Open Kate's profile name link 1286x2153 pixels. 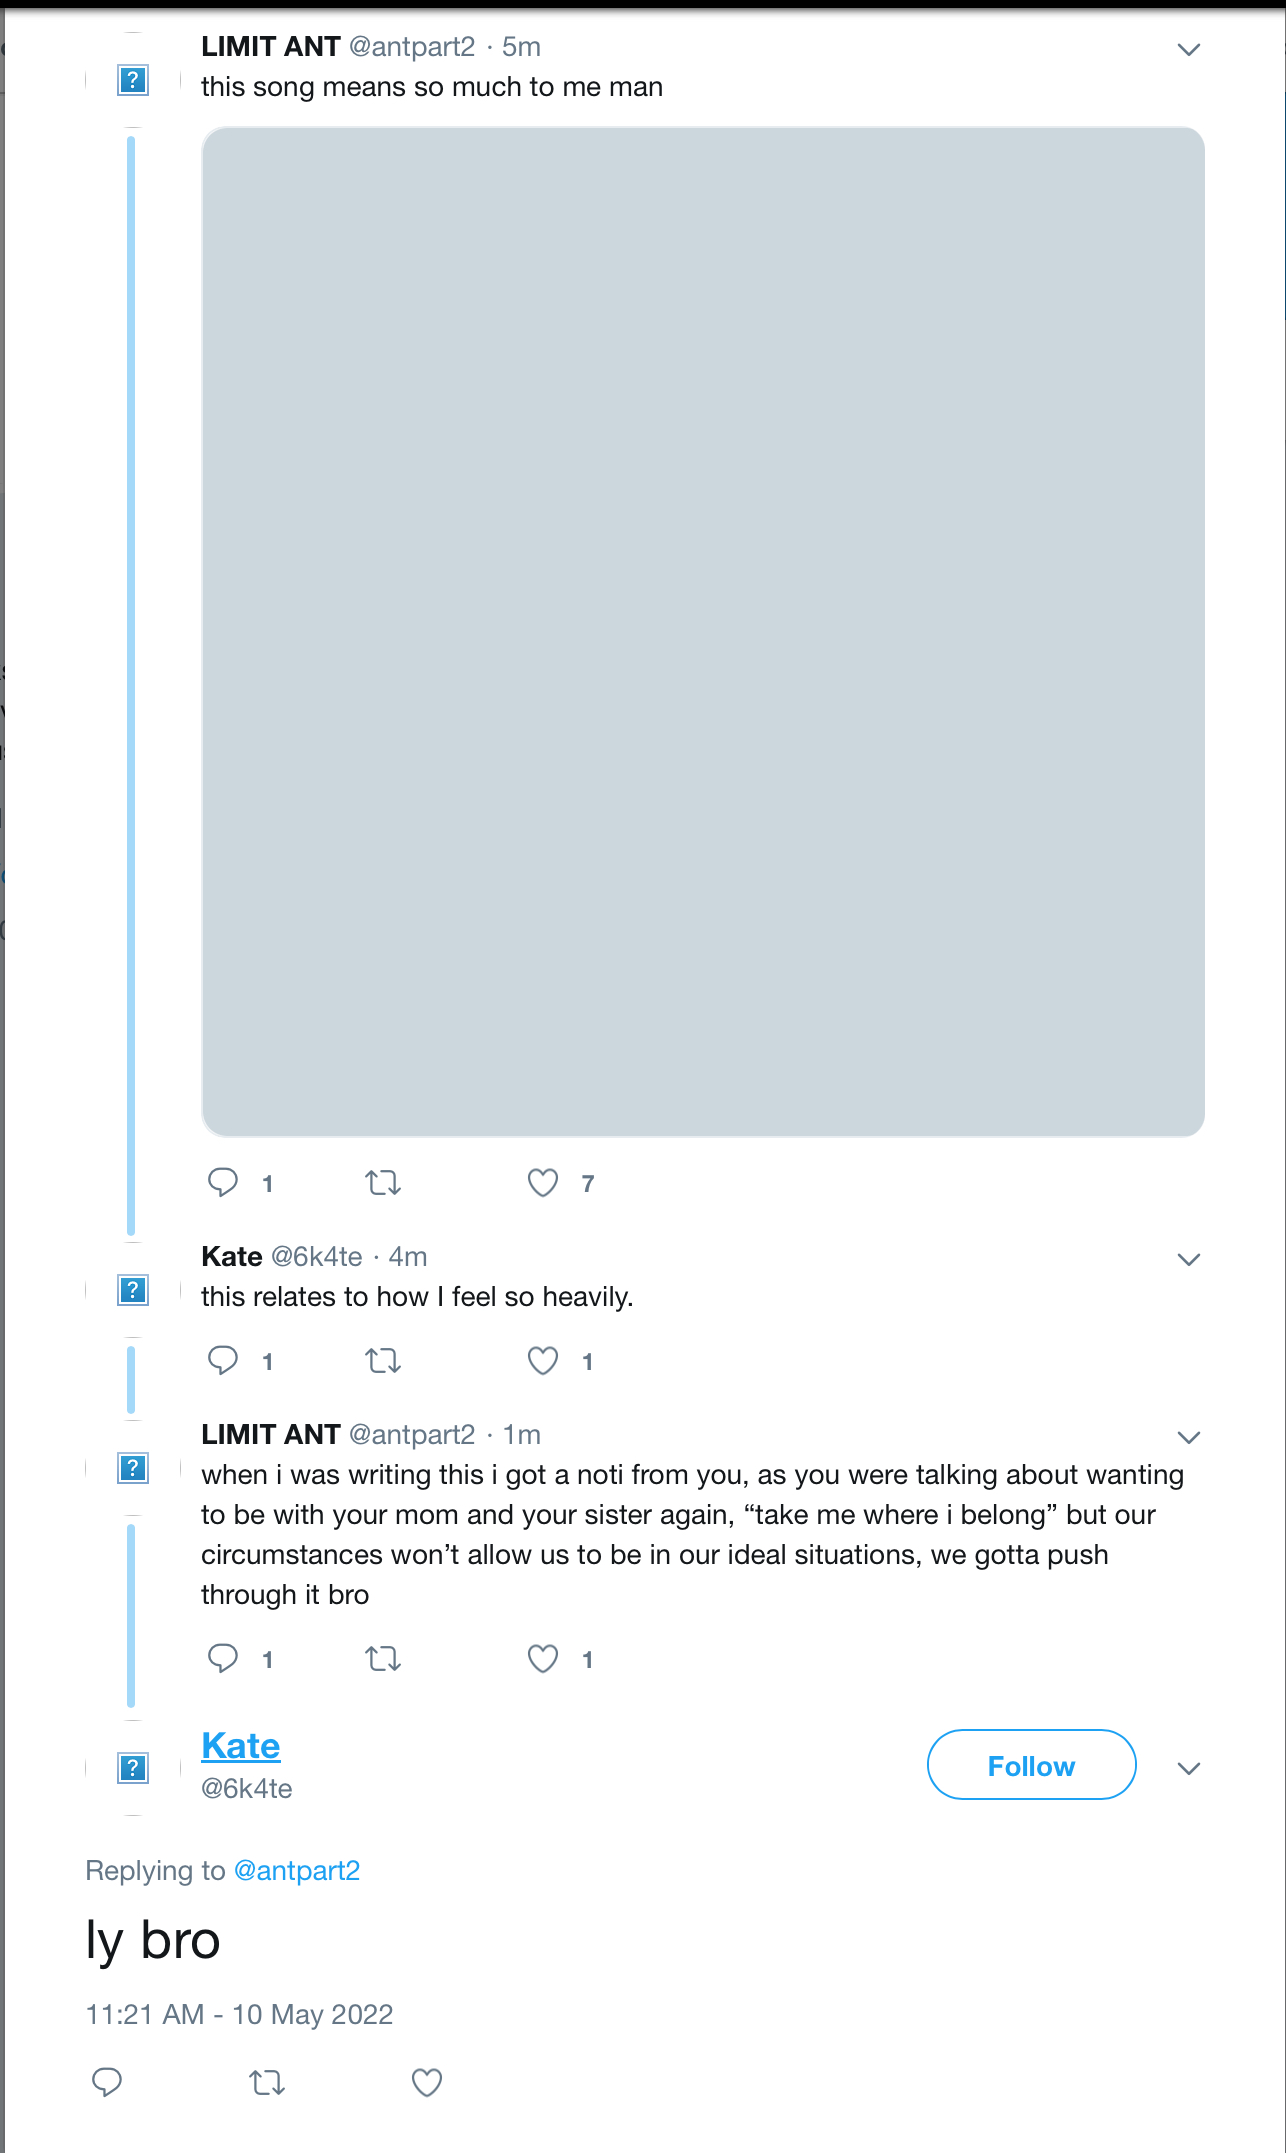coord(241,1746)
